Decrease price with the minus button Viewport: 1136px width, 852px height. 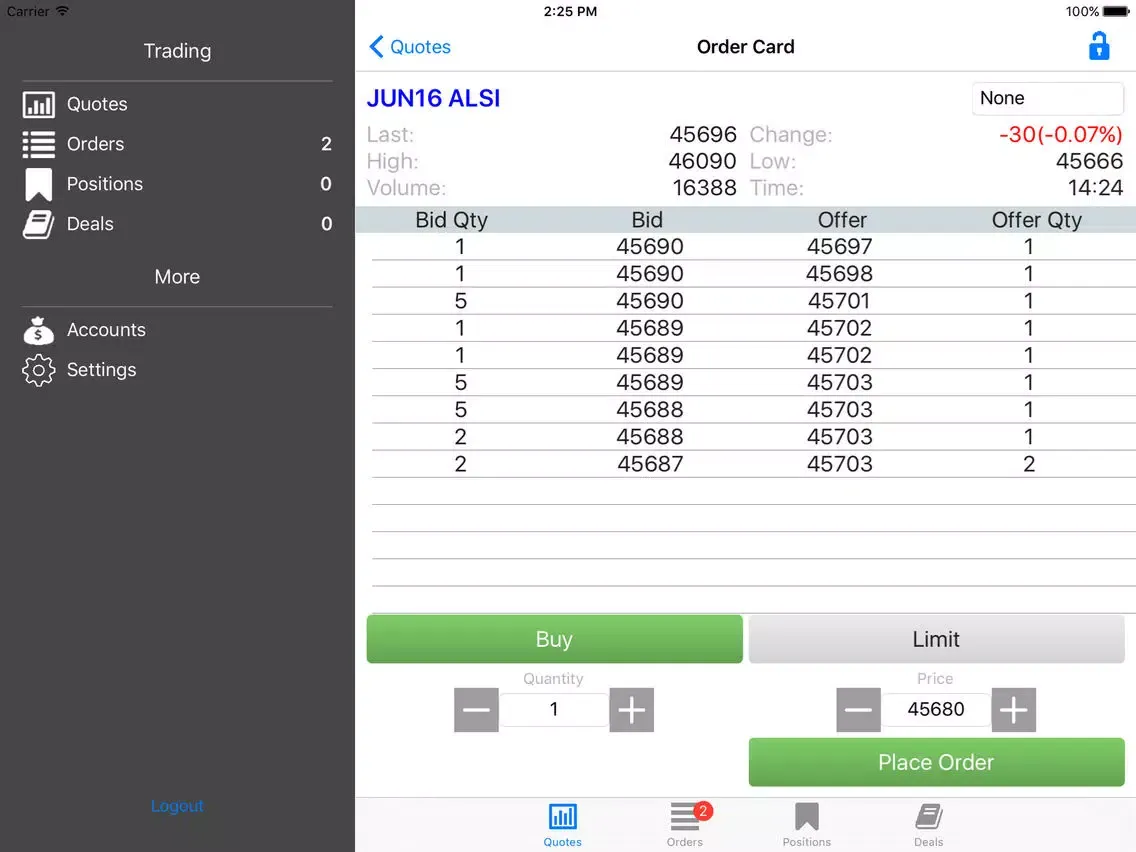(x=858, y=709)
